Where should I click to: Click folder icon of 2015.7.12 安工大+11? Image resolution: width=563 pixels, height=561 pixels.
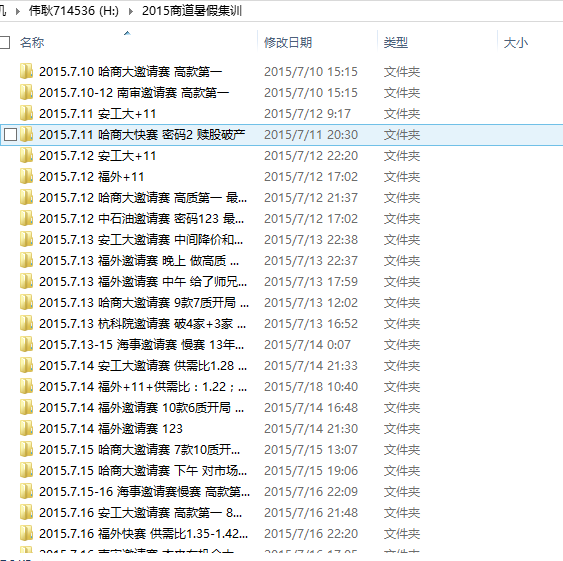(27, 155)
